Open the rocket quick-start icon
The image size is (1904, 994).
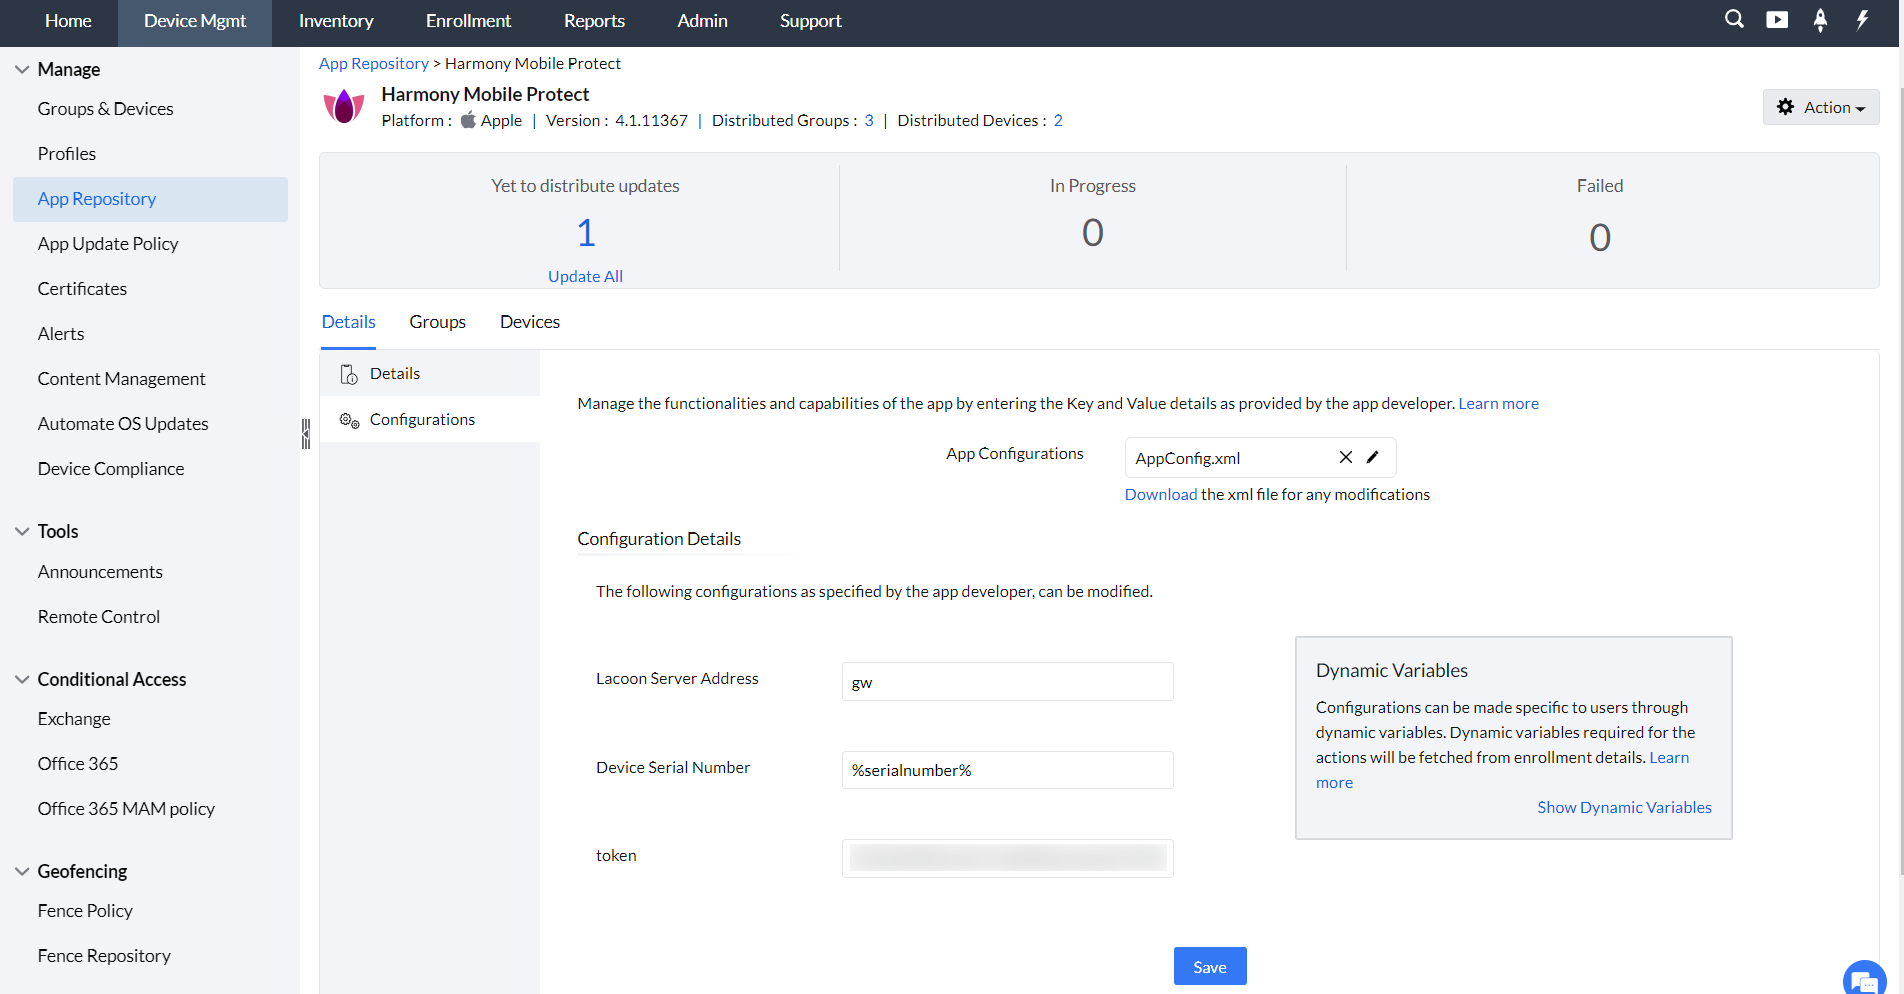pos(1820,20)
